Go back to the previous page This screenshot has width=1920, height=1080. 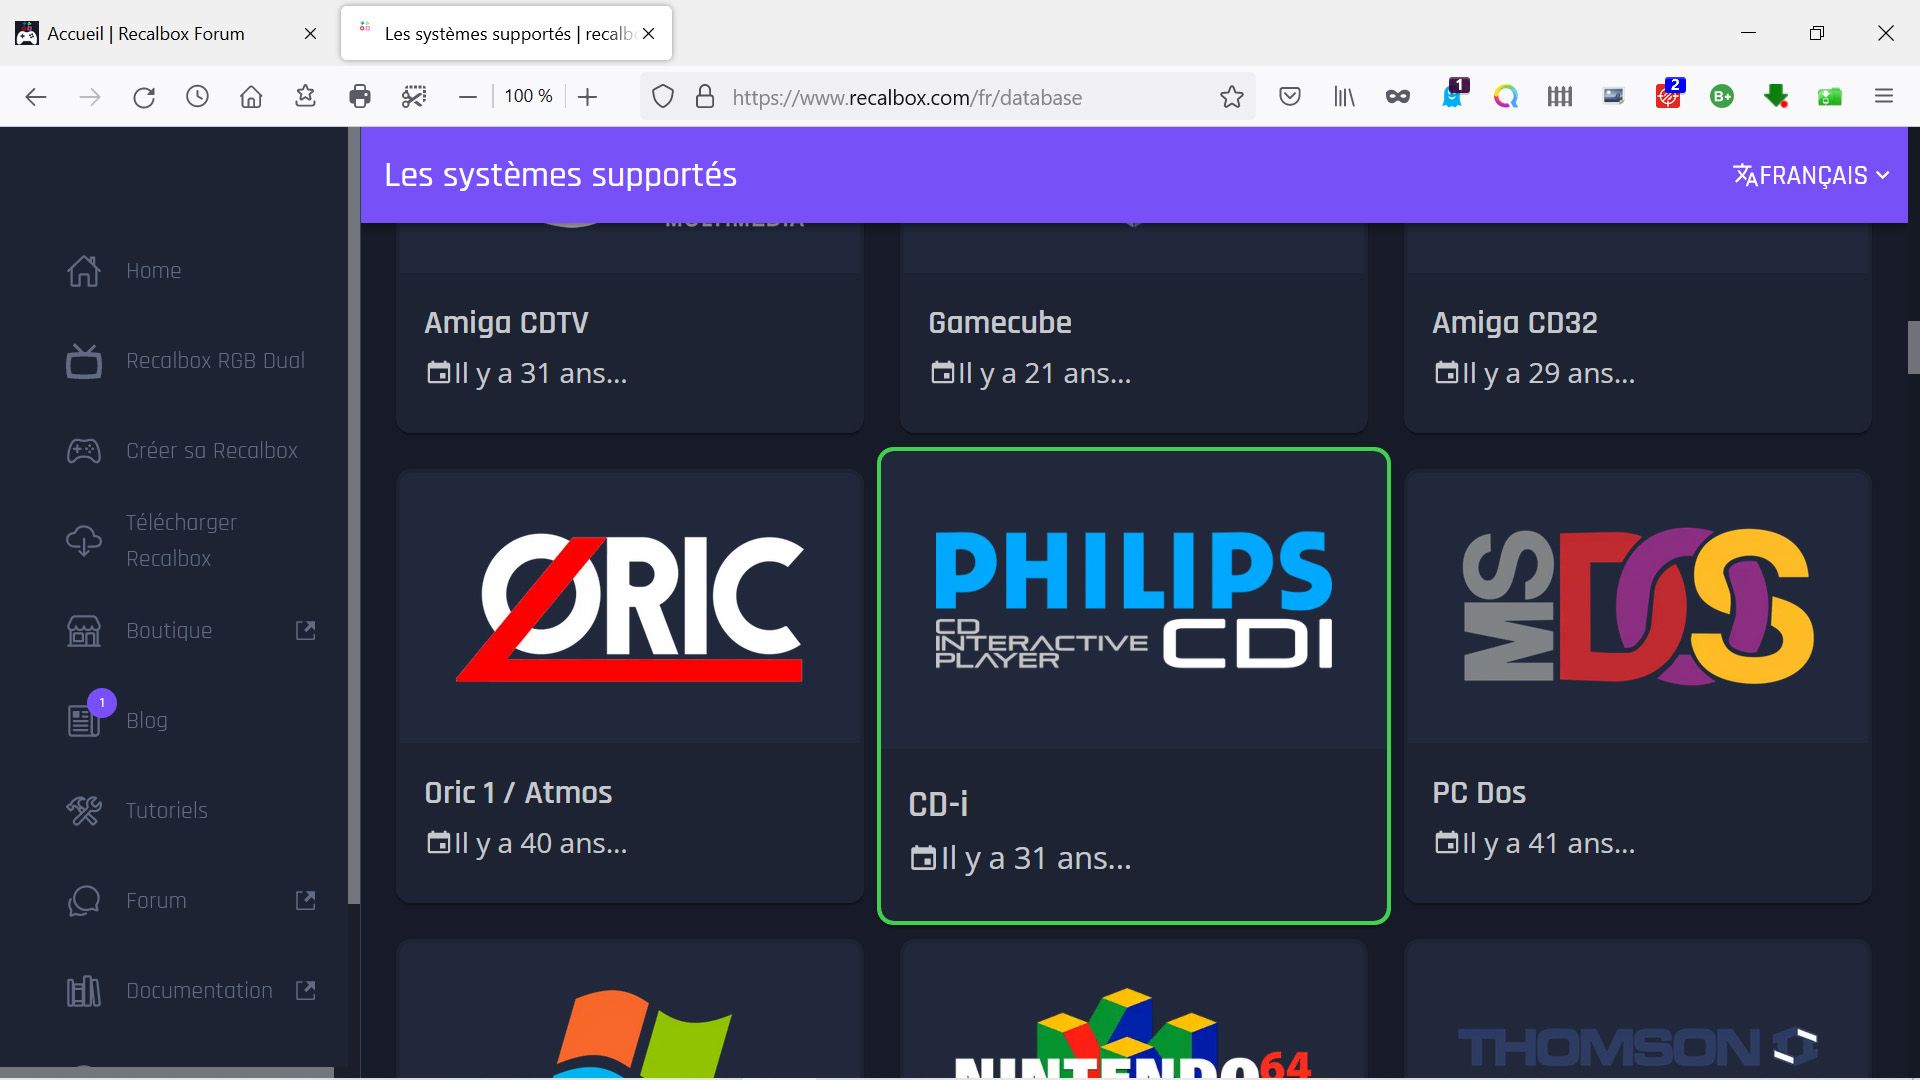(36, 97)
